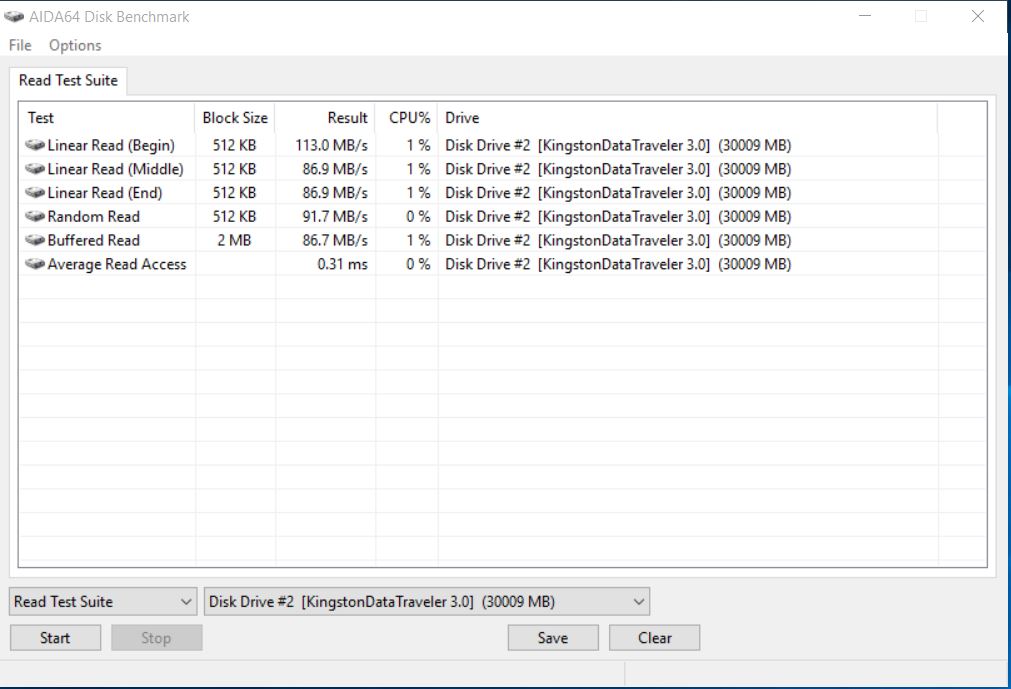
Task: Click the drive text in Buffered Read row
Action: pyautogui.click(x=618, y=240)
